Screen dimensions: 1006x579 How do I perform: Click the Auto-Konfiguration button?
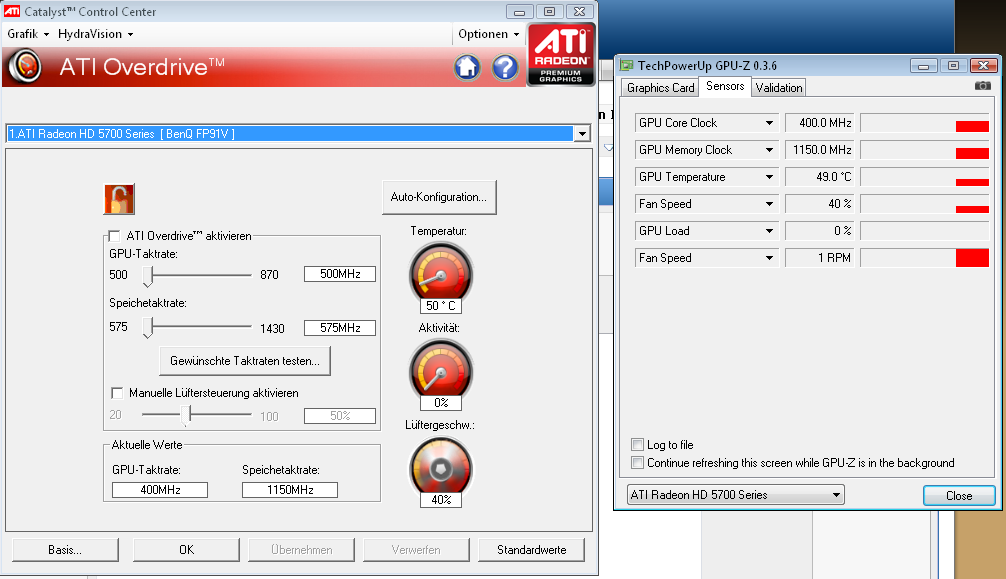coord(439,197)
